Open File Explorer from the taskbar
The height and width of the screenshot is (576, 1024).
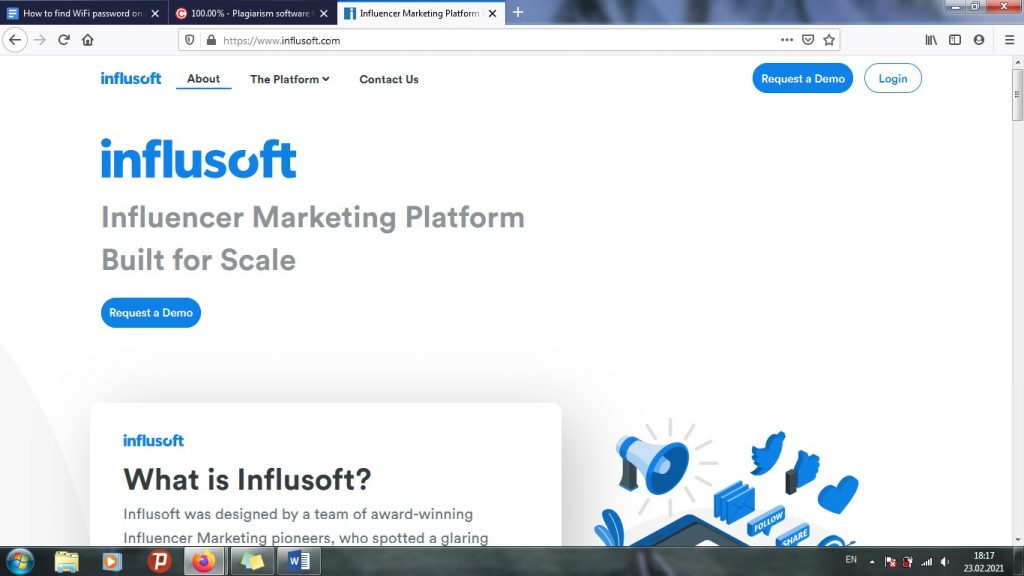(x=66, y=562)
